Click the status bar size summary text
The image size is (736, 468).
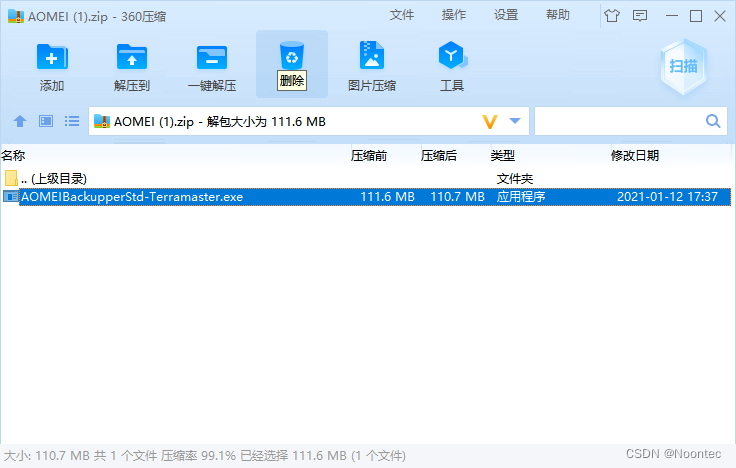click(x=205, y=456)
